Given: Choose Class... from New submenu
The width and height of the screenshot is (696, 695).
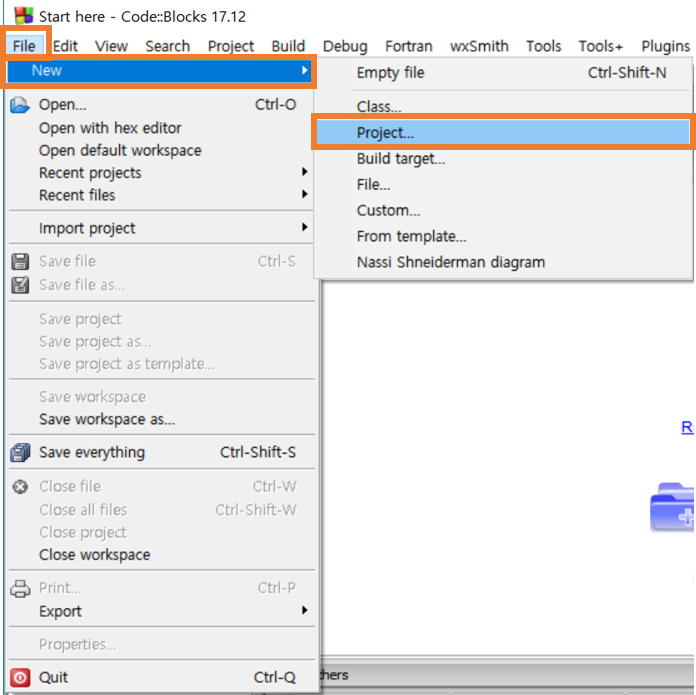Looking at the screenshot, I should [x=502, y=107].
